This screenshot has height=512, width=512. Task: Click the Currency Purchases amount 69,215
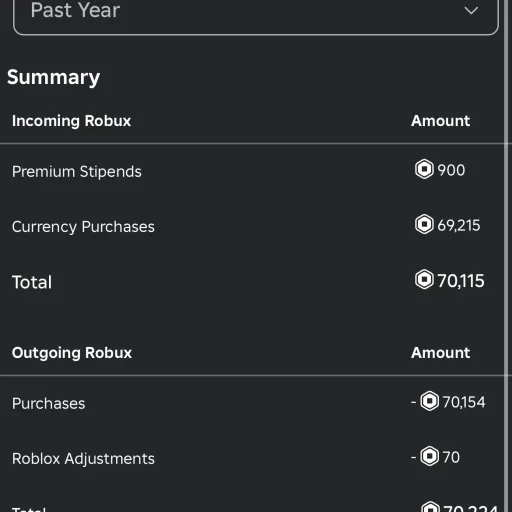coord(459,225)
